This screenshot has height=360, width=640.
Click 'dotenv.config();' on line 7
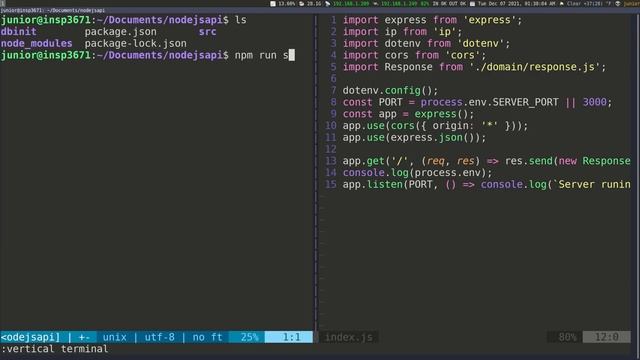[390, 91]
